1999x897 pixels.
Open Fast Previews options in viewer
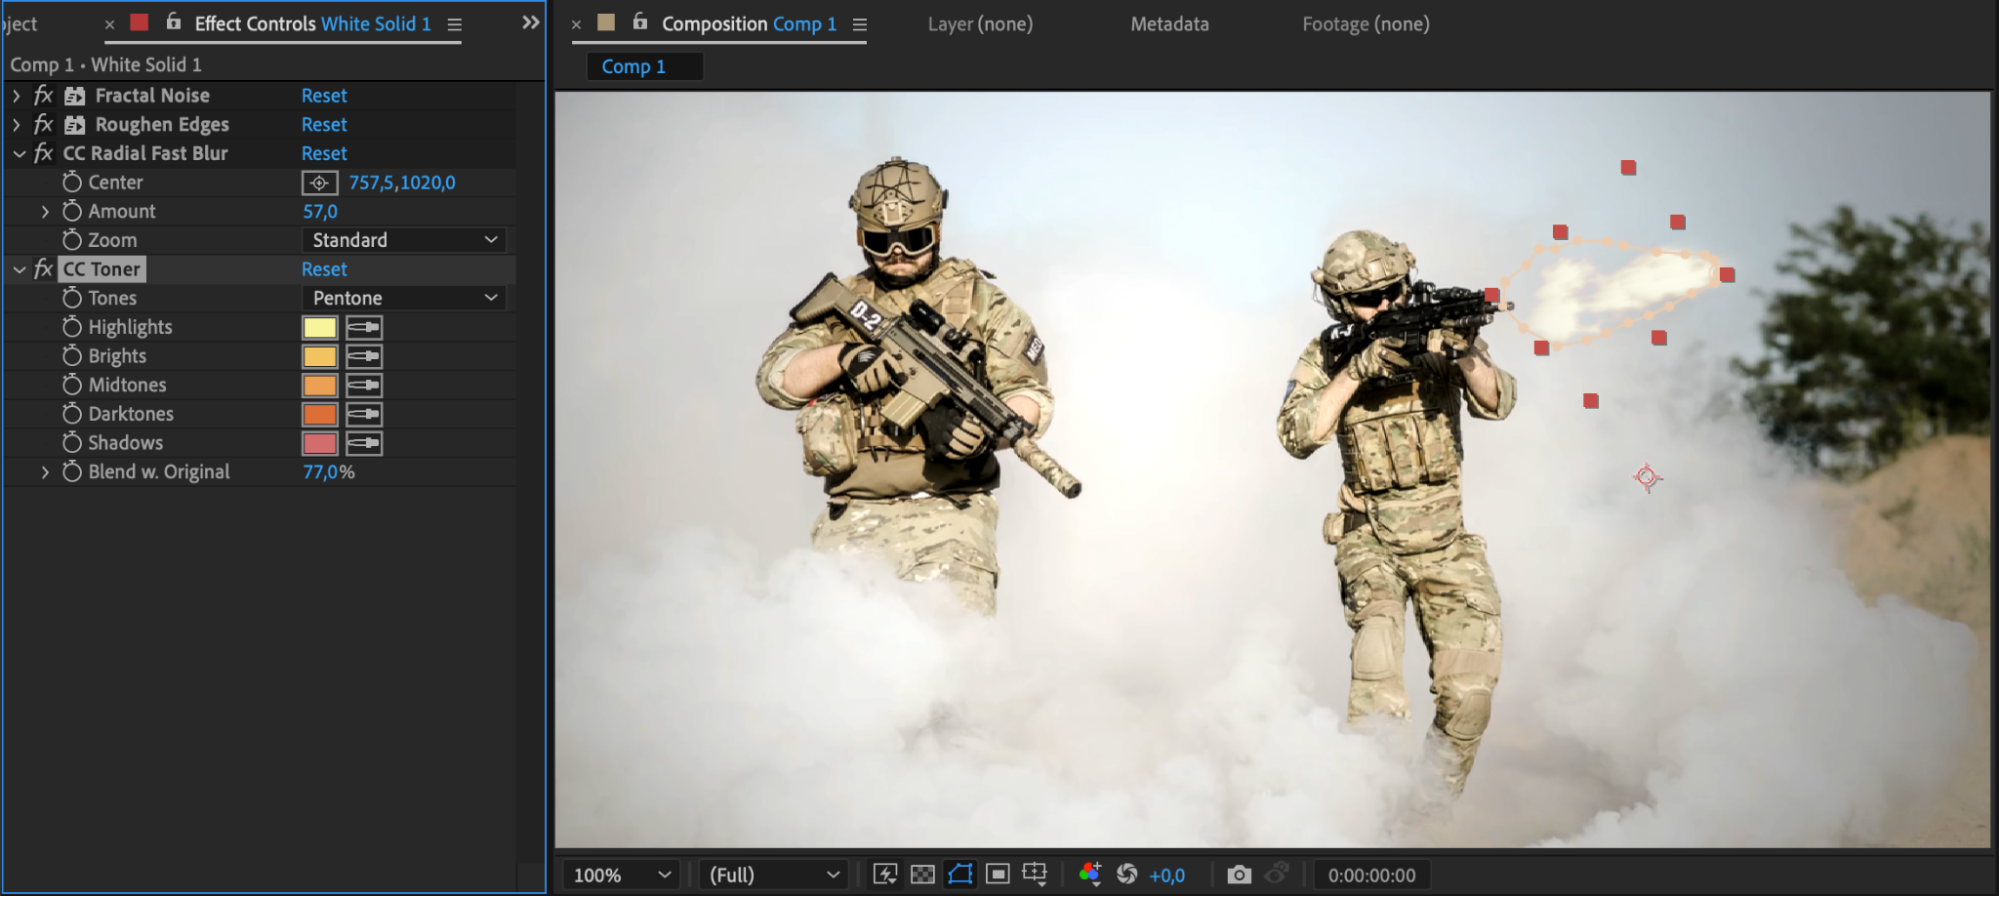point(885,875)
